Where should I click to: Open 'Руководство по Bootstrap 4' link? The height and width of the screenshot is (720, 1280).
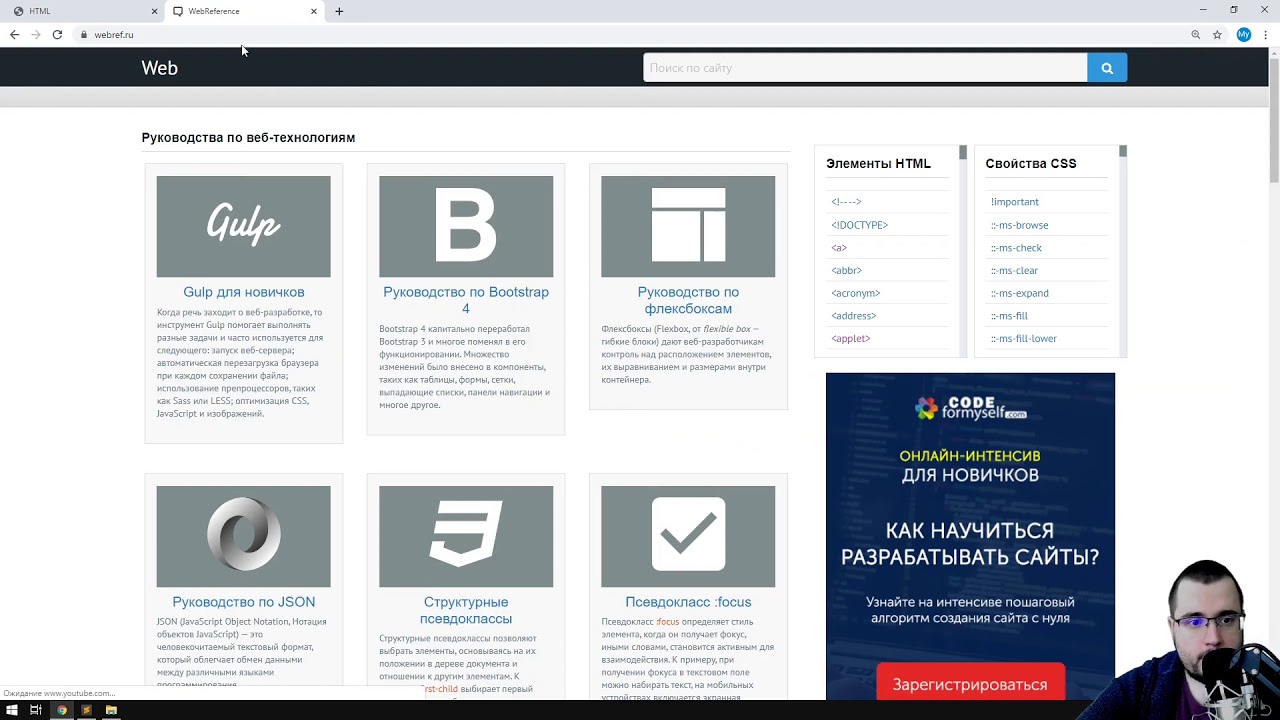[x=466, y=300]
